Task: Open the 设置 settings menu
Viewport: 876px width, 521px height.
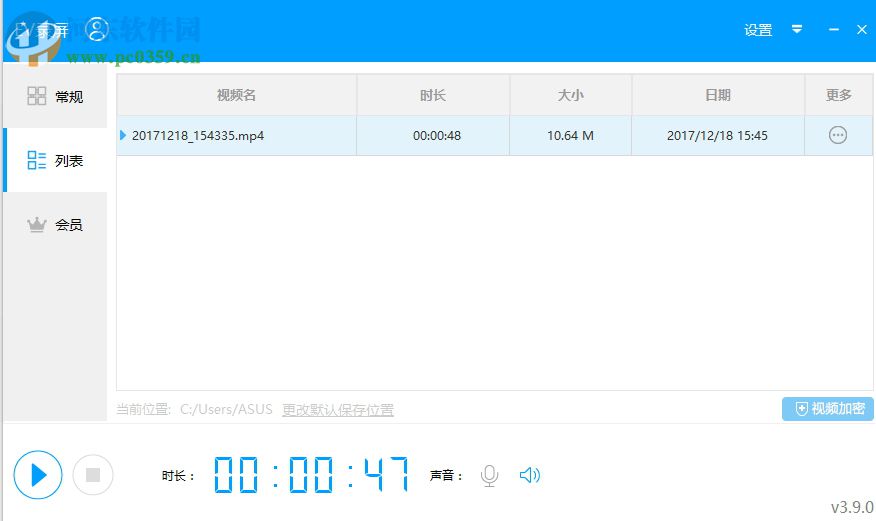Action: click(x=758, y=30)
